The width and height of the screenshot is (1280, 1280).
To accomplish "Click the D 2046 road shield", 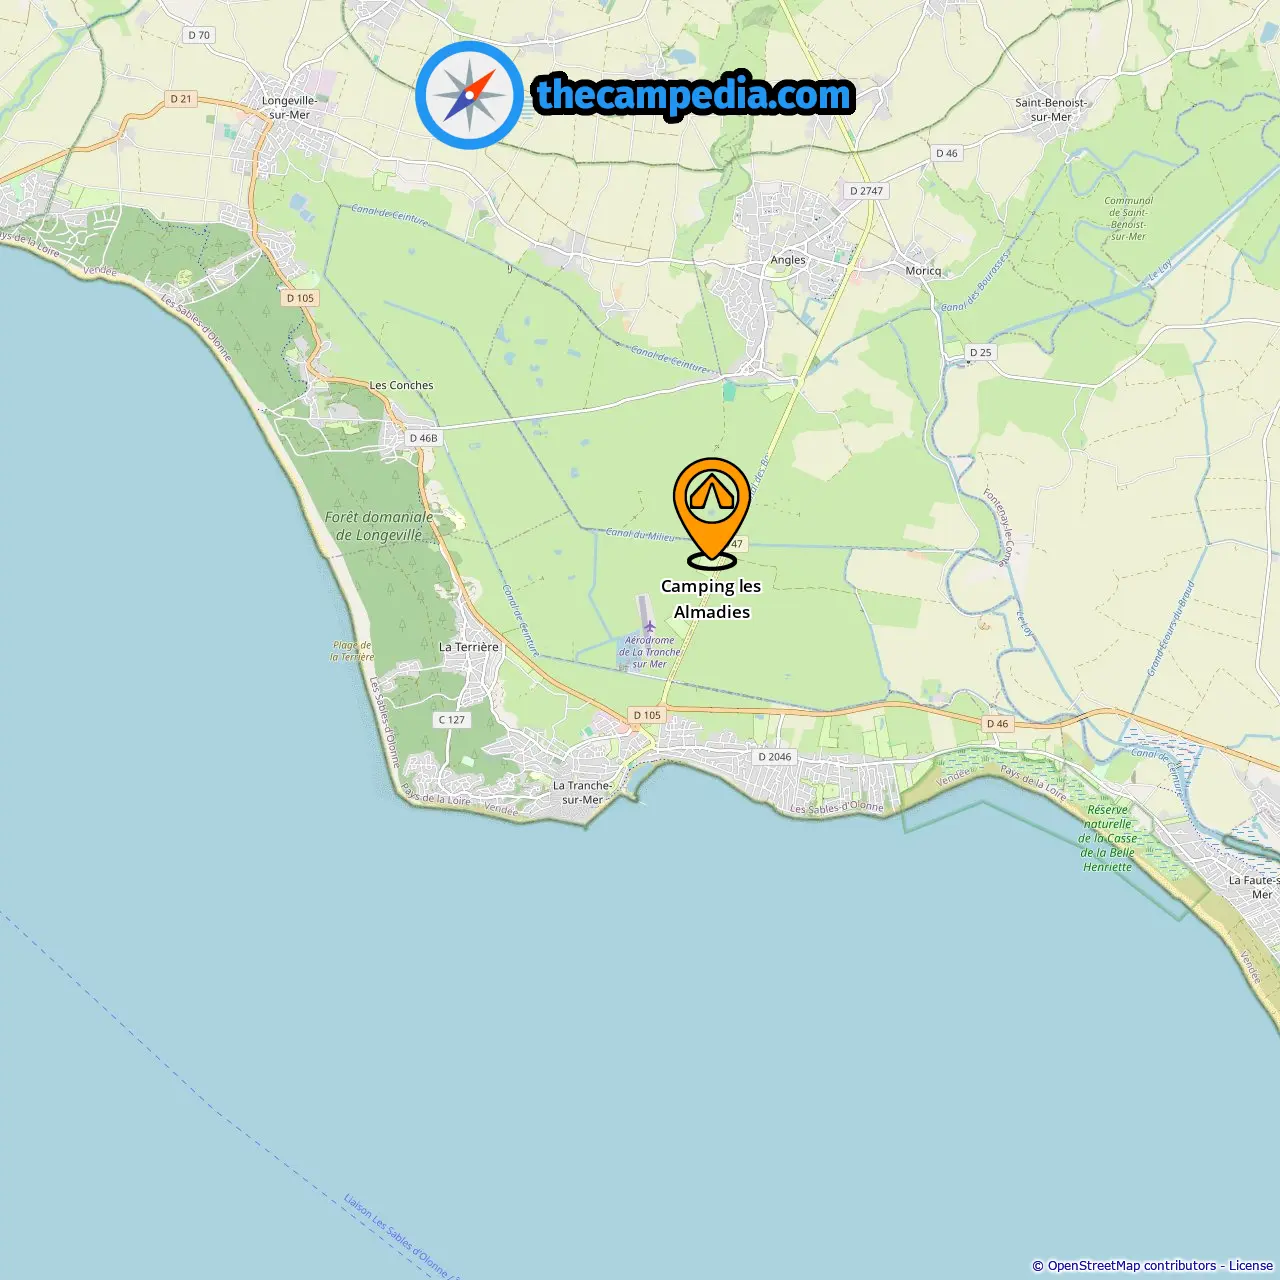I will coord(774,757).
